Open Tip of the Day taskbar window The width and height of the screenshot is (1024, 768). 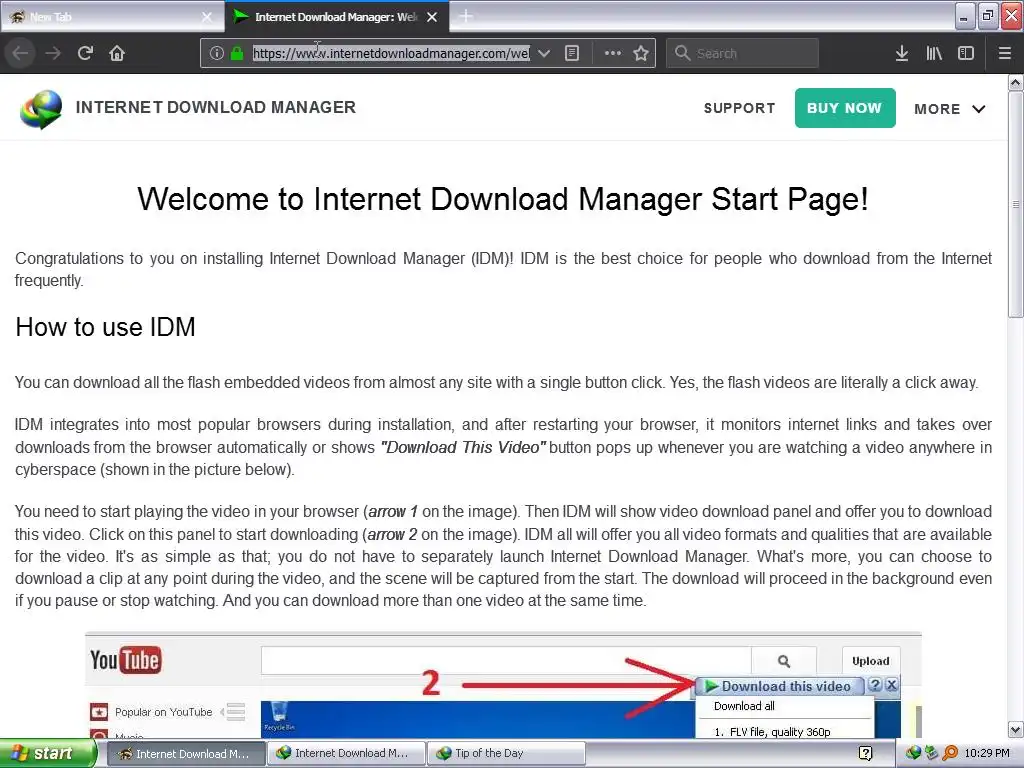click(505, 753)
